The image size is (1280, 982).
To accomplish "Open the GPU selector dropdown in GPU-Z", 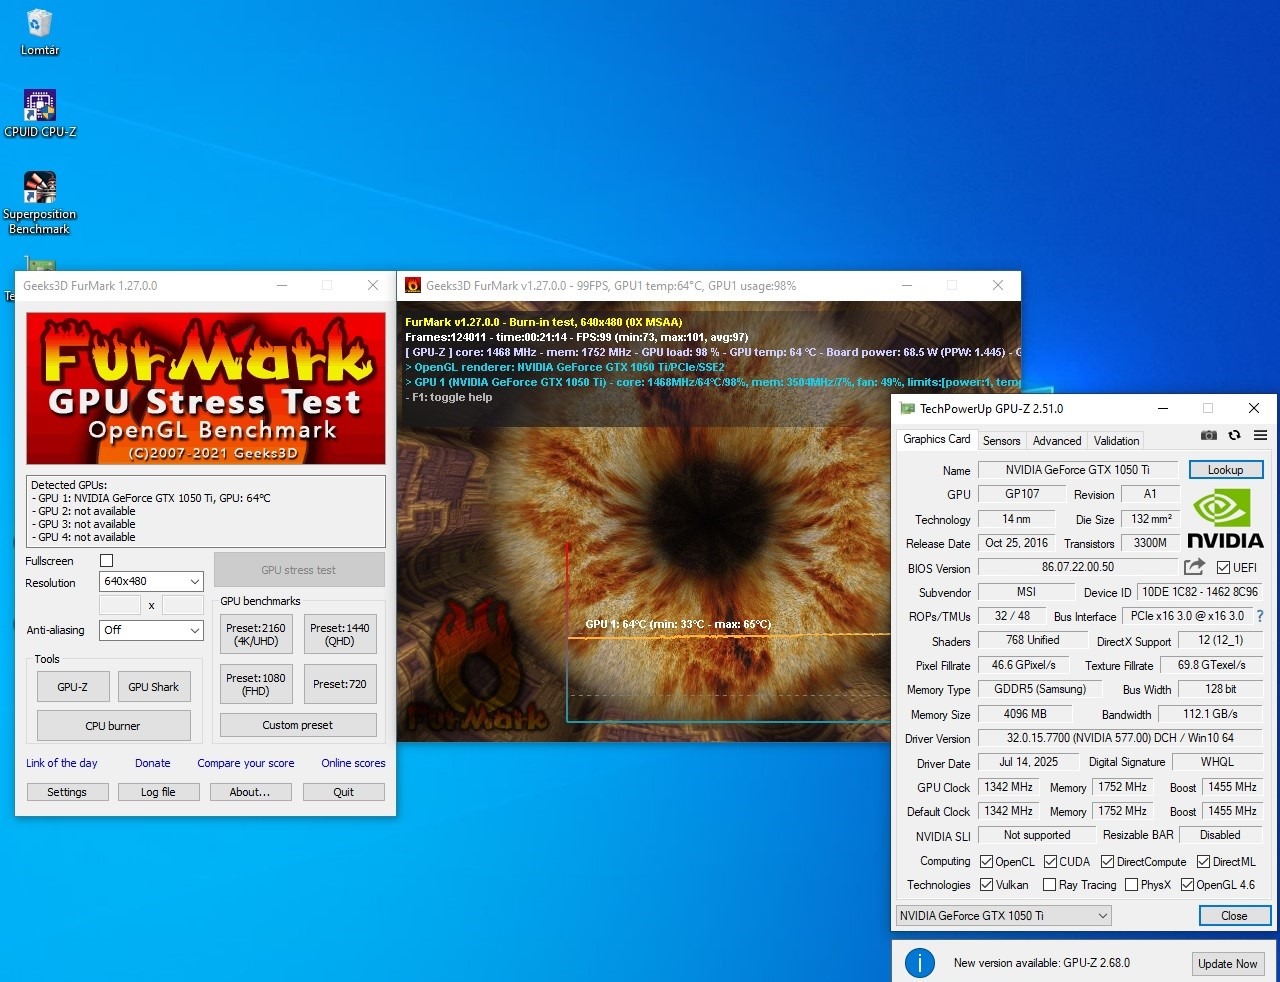I will click(x=1003, y=915).
